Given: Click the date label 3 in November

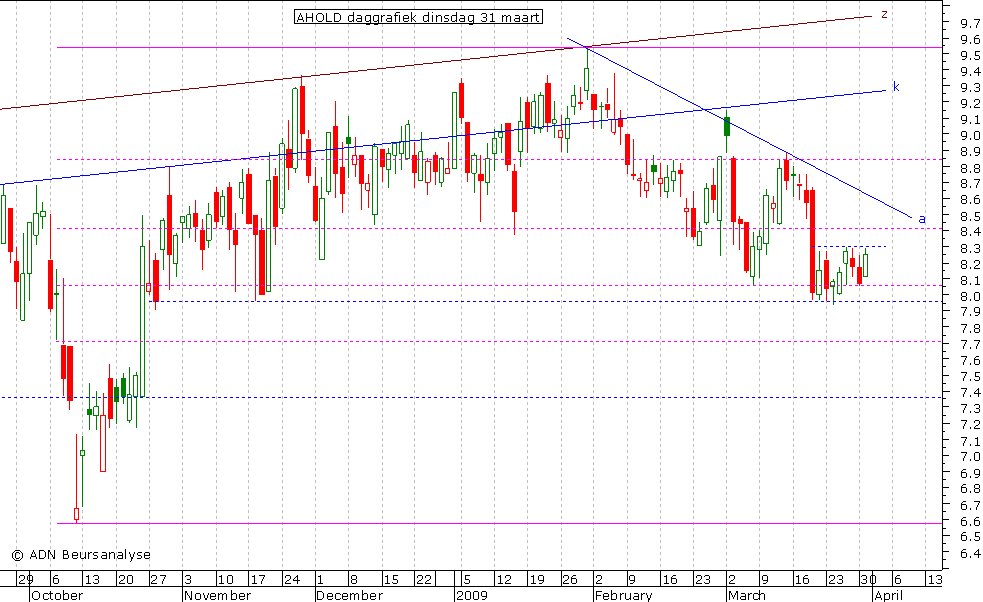Looking at the screenshot, I should click(x=188, y=579).
